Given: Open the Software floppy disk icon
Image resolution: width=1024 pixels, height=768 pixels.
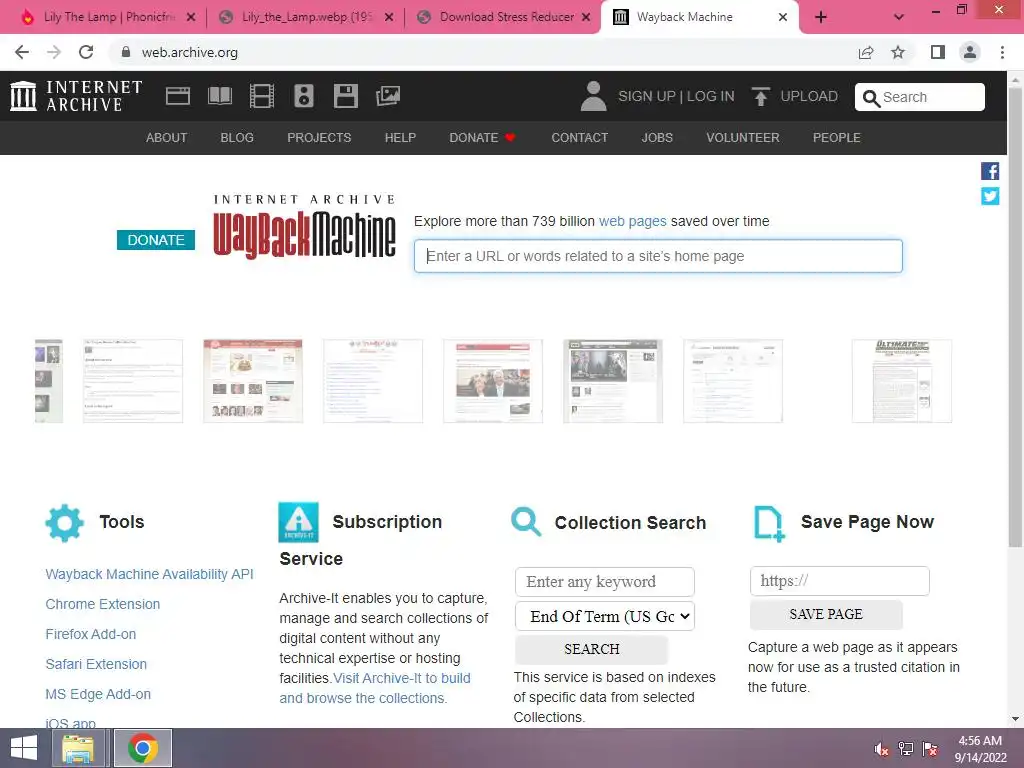Looking at the screenshot, I should pyautogui.click(x=345, y=96).
